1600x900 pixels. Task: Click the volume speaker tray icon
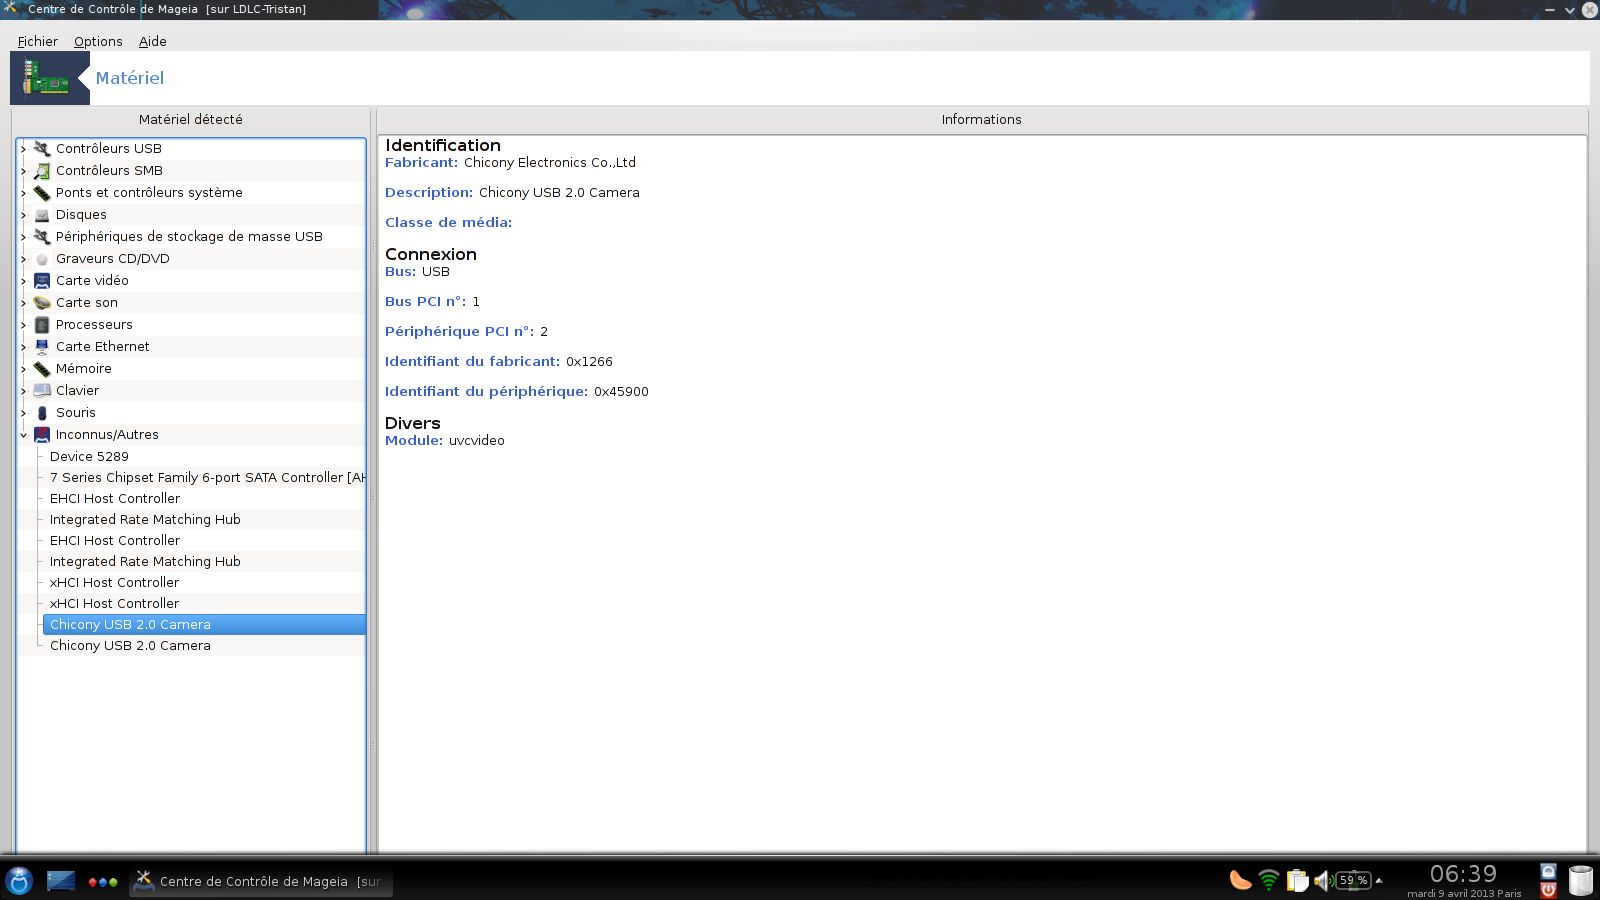pos(1323,880)
